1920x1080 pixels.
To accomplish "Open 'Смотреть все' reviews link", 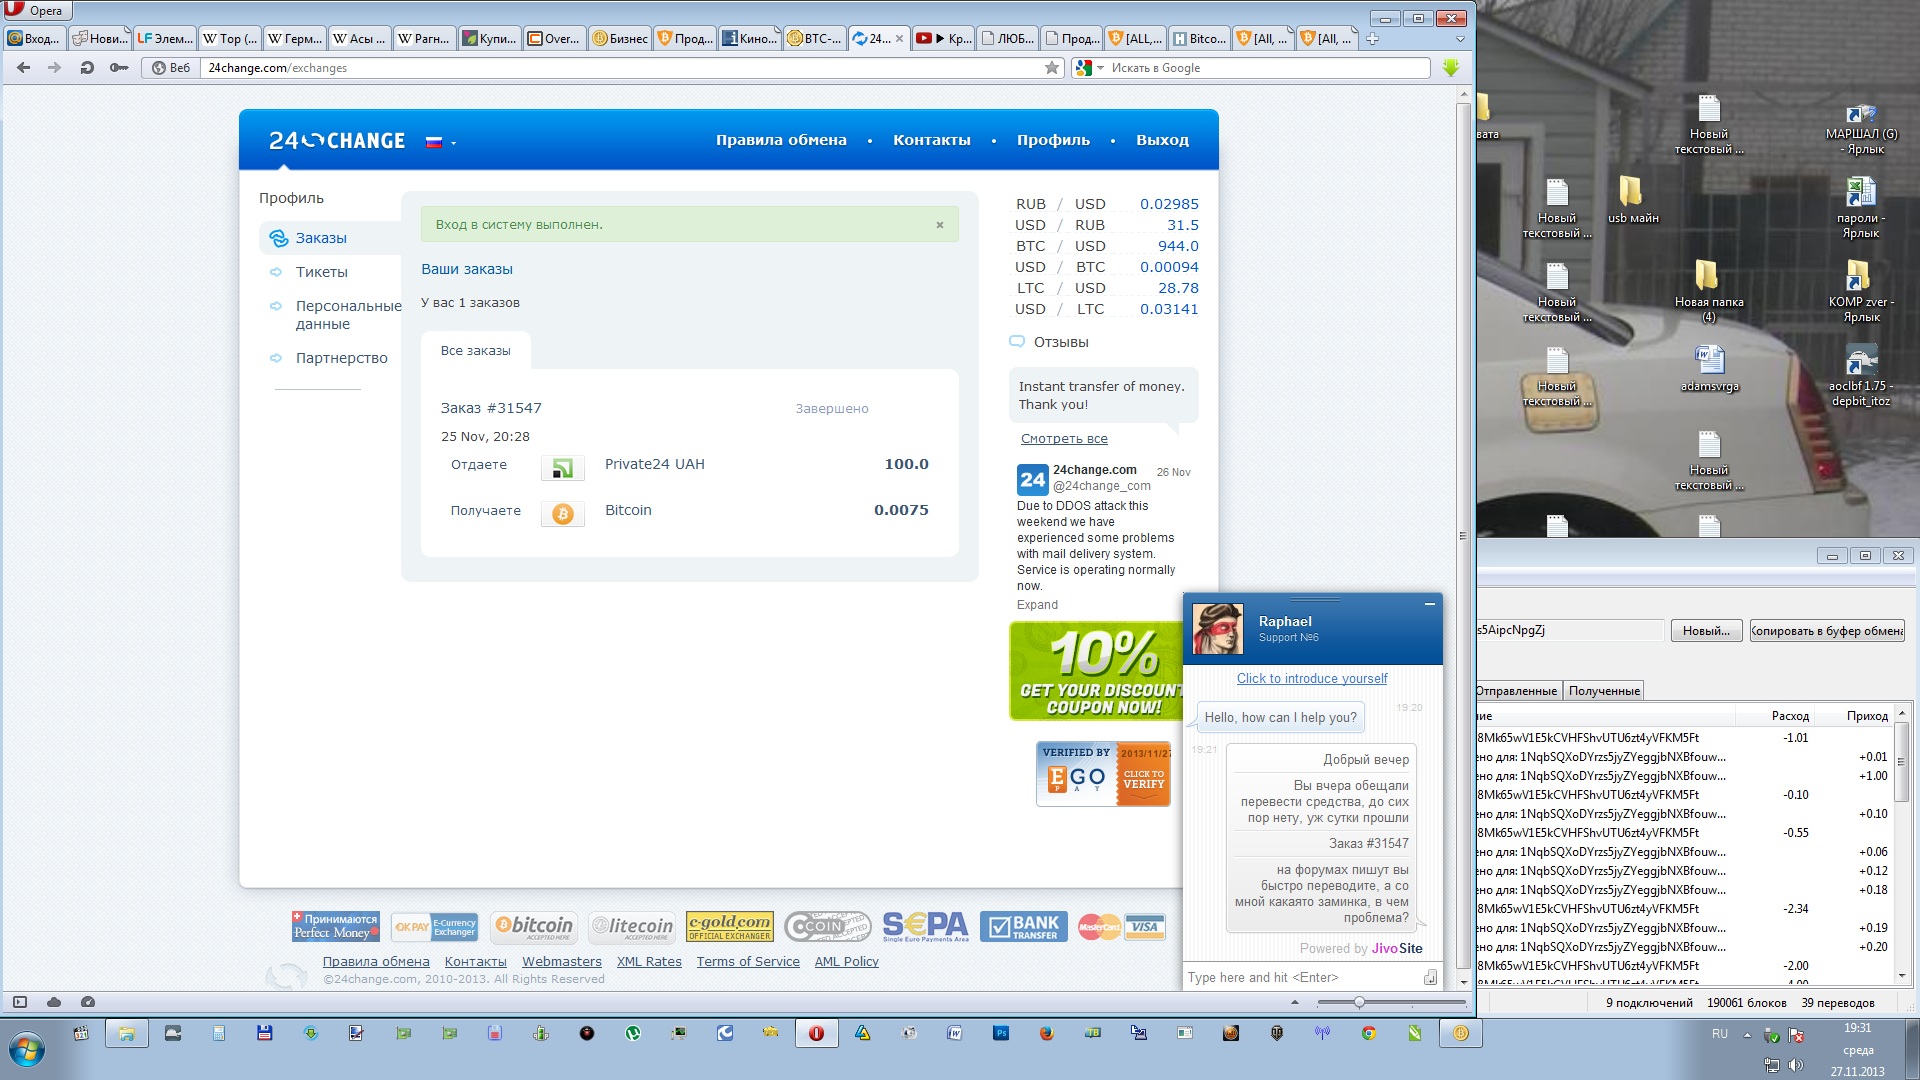I will pos(1064,439).
